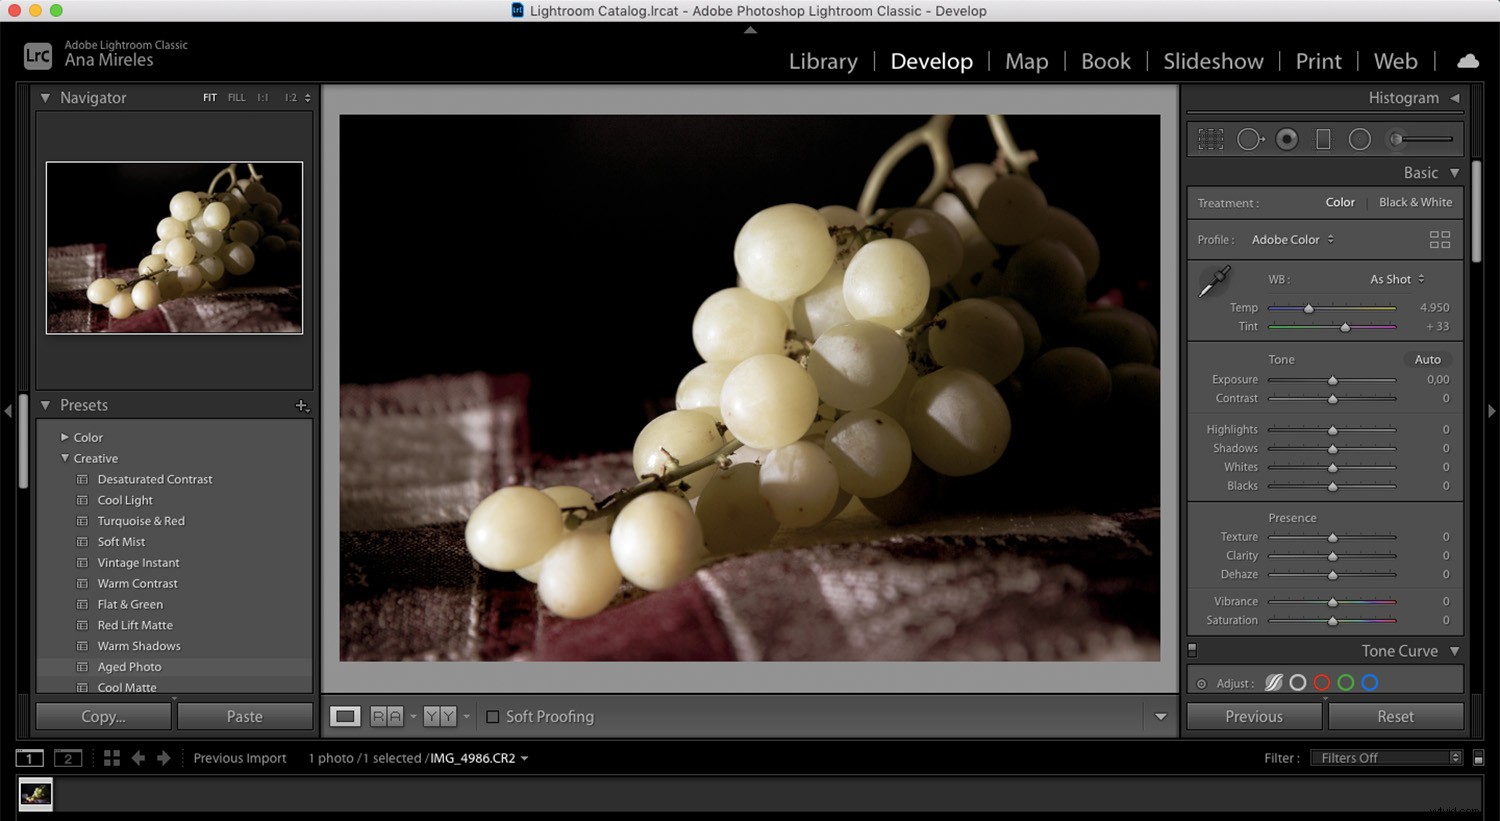Click the Exposure slider handle
The height and width of the screenshot is (821, 1500).
coord(1332,381)
